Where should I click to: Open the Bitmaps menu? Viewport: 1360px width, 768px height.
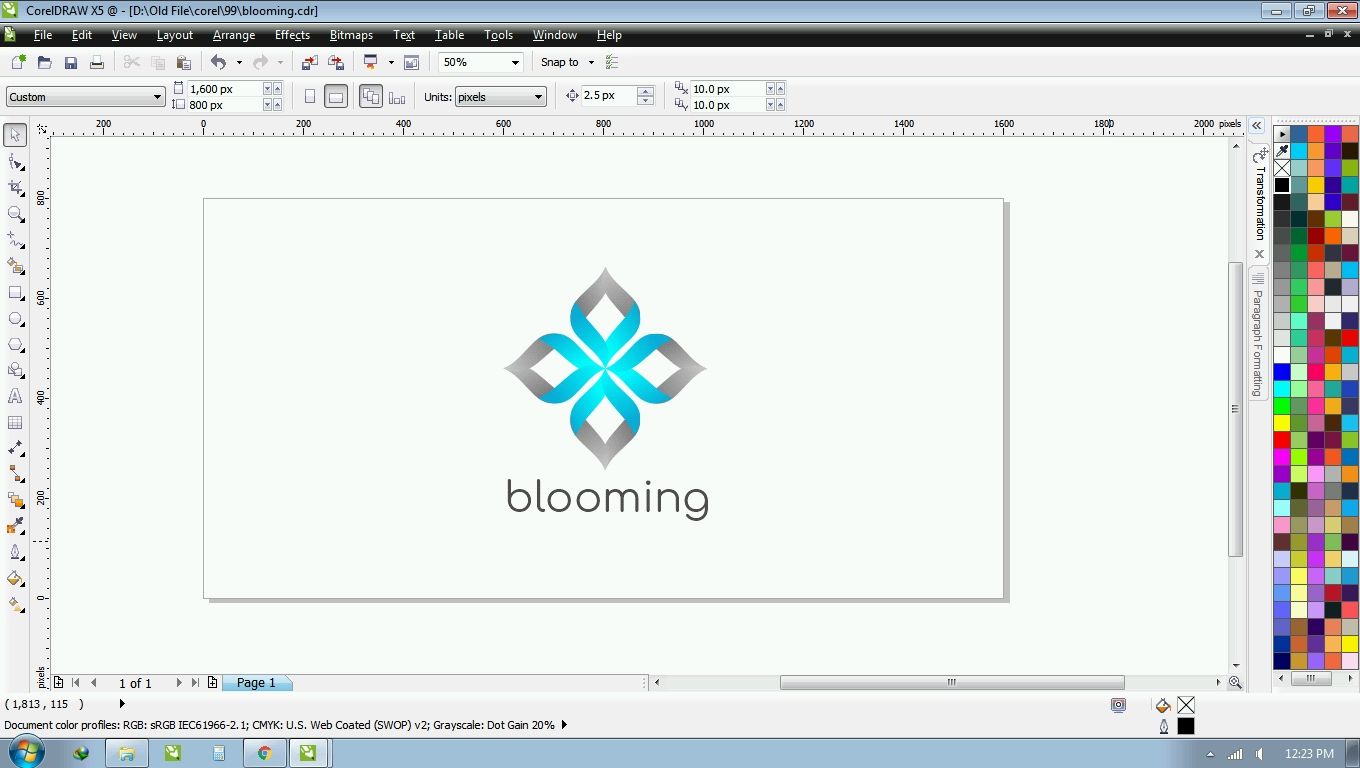pyautogui.click(x=351, y=34)
